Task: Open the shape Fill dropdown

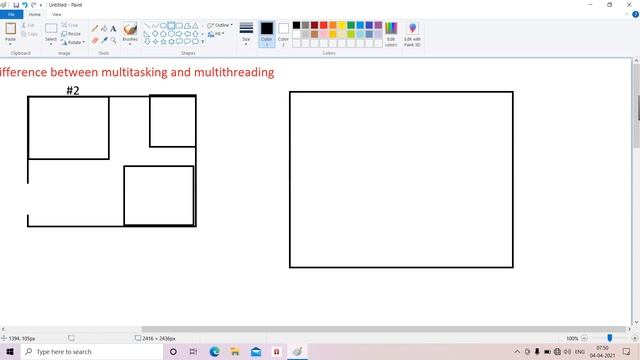Action: coord(216,34)
